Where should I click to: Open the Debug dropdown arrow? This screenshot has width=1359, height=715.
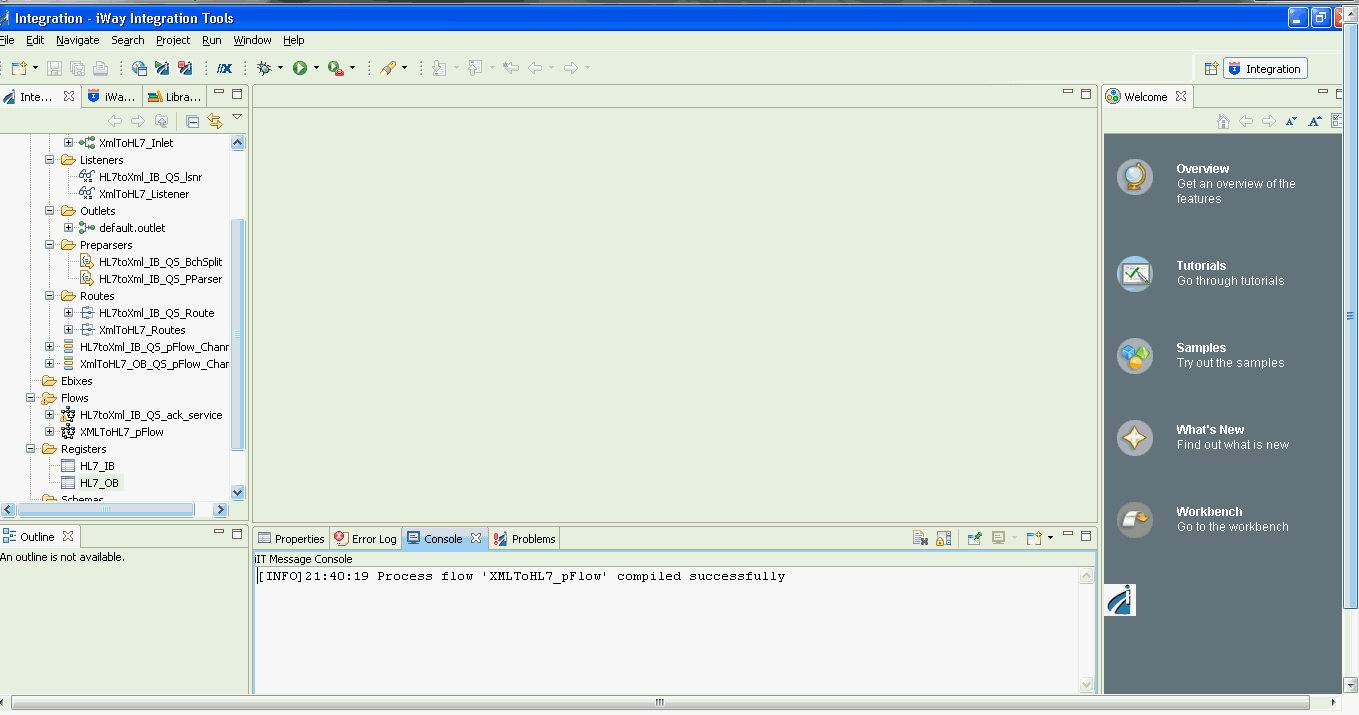tap(280, 68)
